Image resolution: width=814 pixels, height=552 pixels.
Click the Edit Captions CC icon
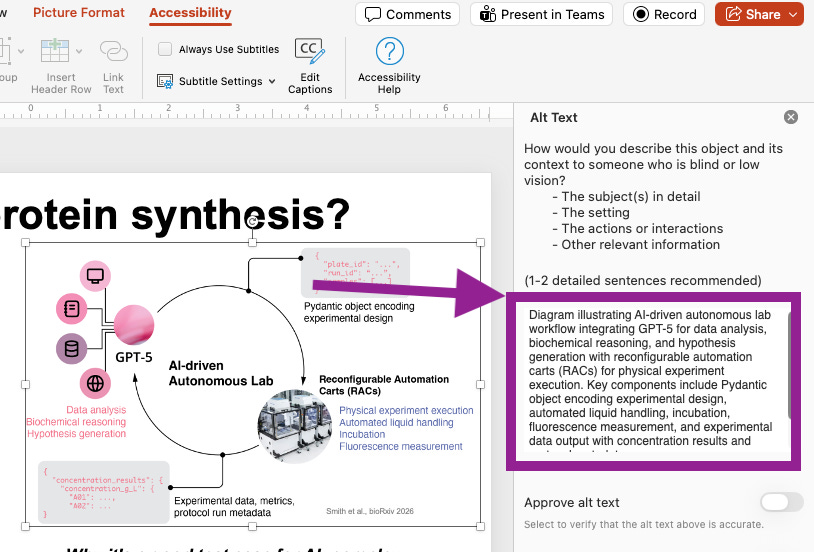310,51
